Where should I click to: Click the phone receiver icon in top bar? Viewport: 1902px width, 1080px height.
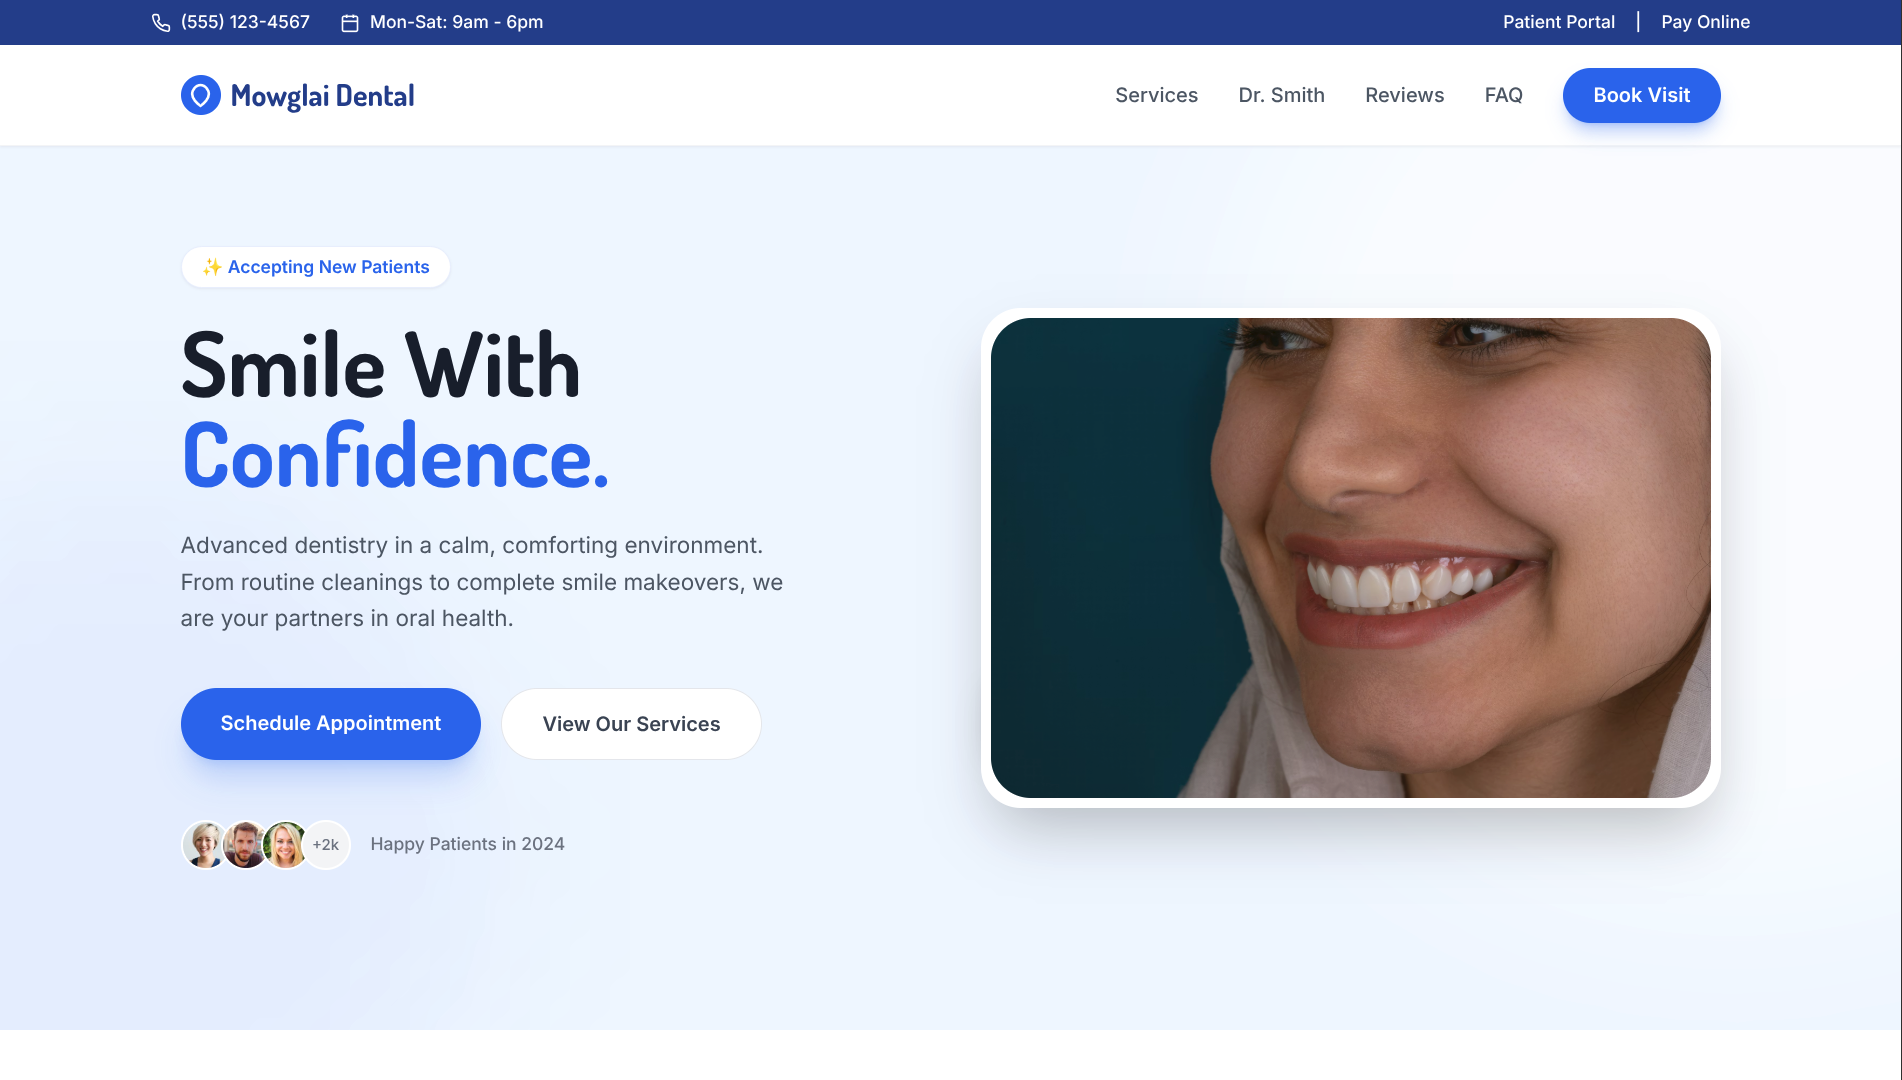coord(161,22)
